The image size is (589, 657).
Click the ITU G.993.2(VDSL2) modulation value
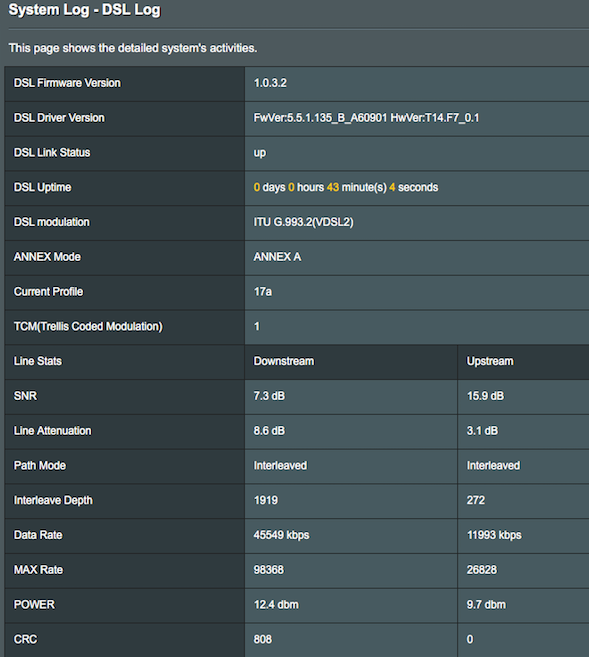tap(303, 222)
